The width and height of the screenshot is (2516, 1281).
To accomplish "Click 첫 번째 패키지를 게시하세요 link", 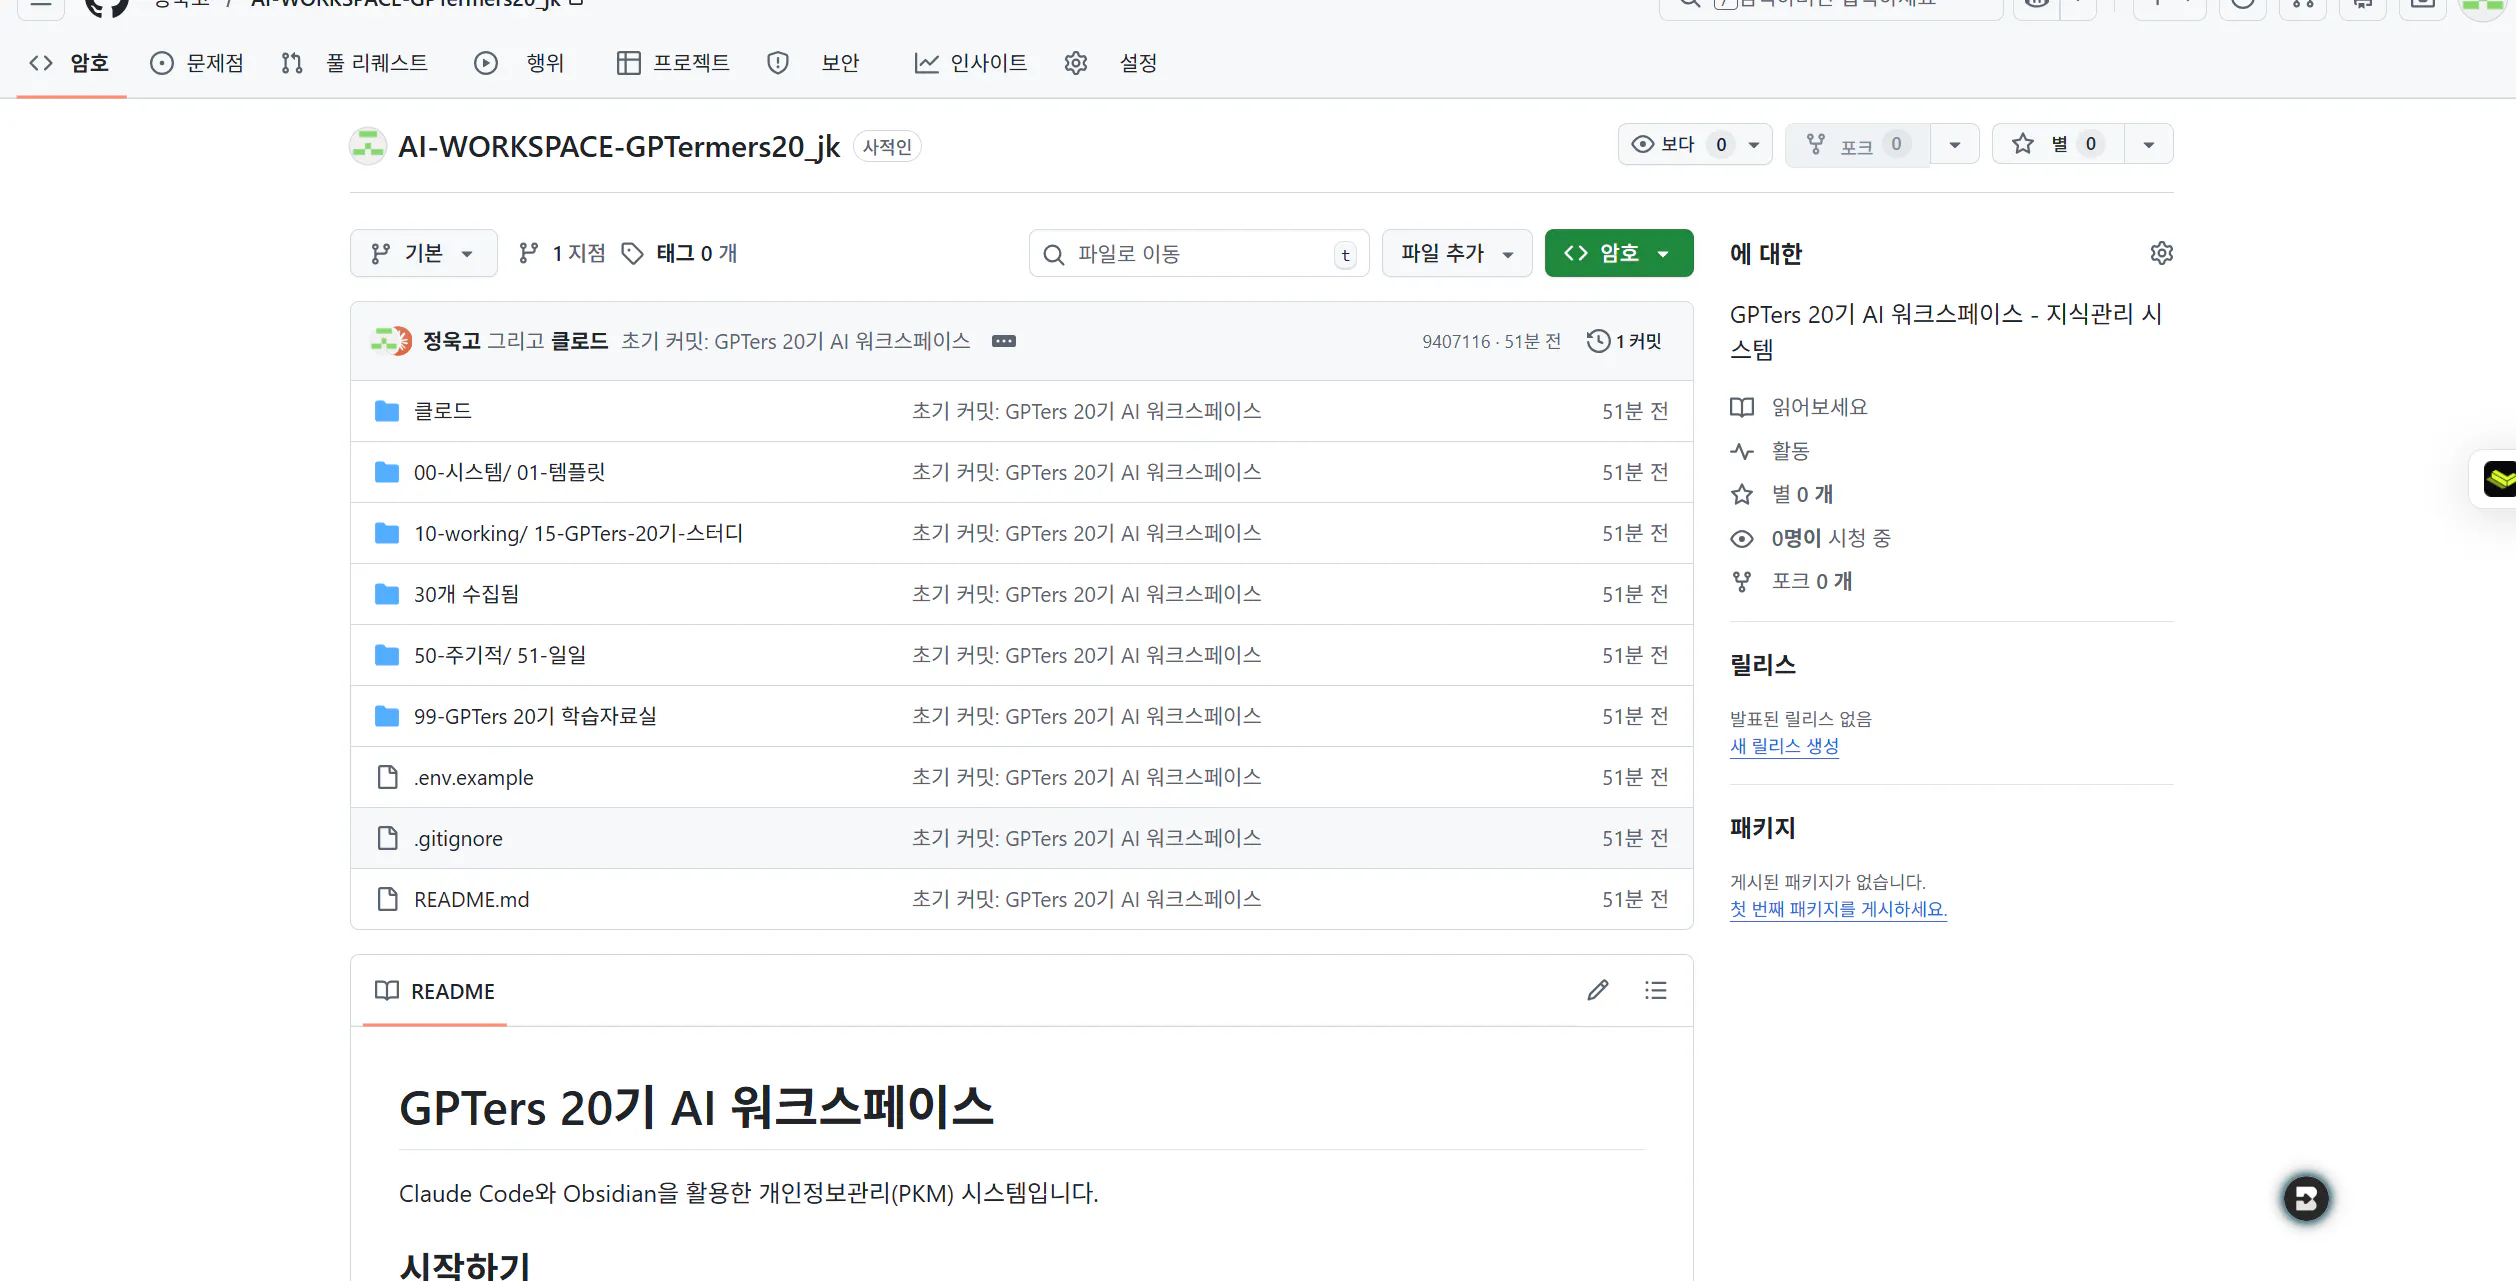I will (1838, 909).
